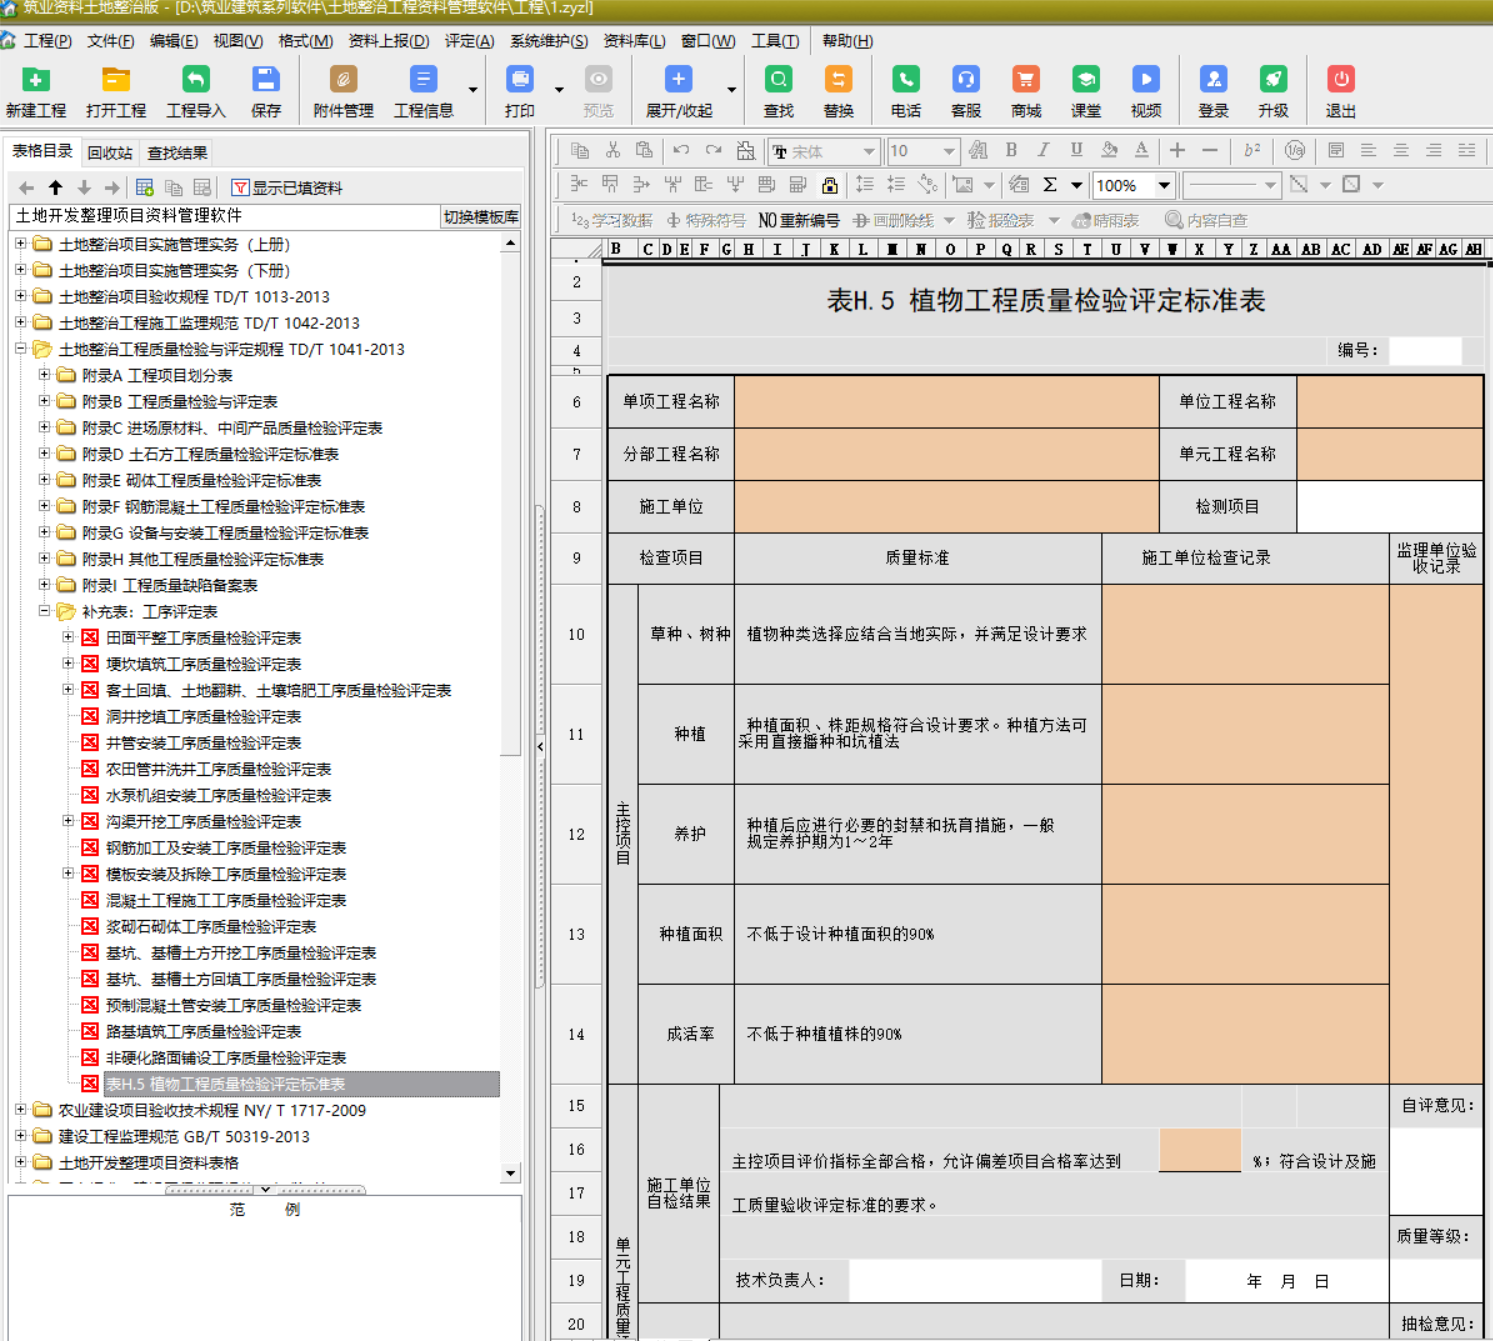Open the font size 10 dropdown
Image resolution: width=1493 pixels, height=1341 pixels.
coord(948,152)
